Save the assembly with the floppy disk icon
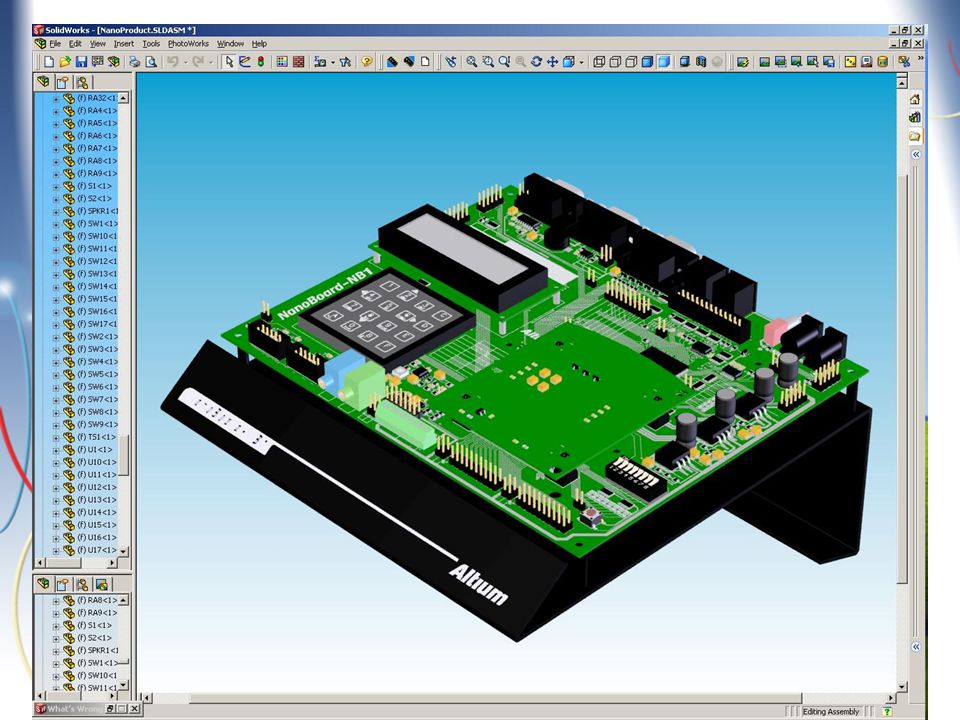 point(81,62)
